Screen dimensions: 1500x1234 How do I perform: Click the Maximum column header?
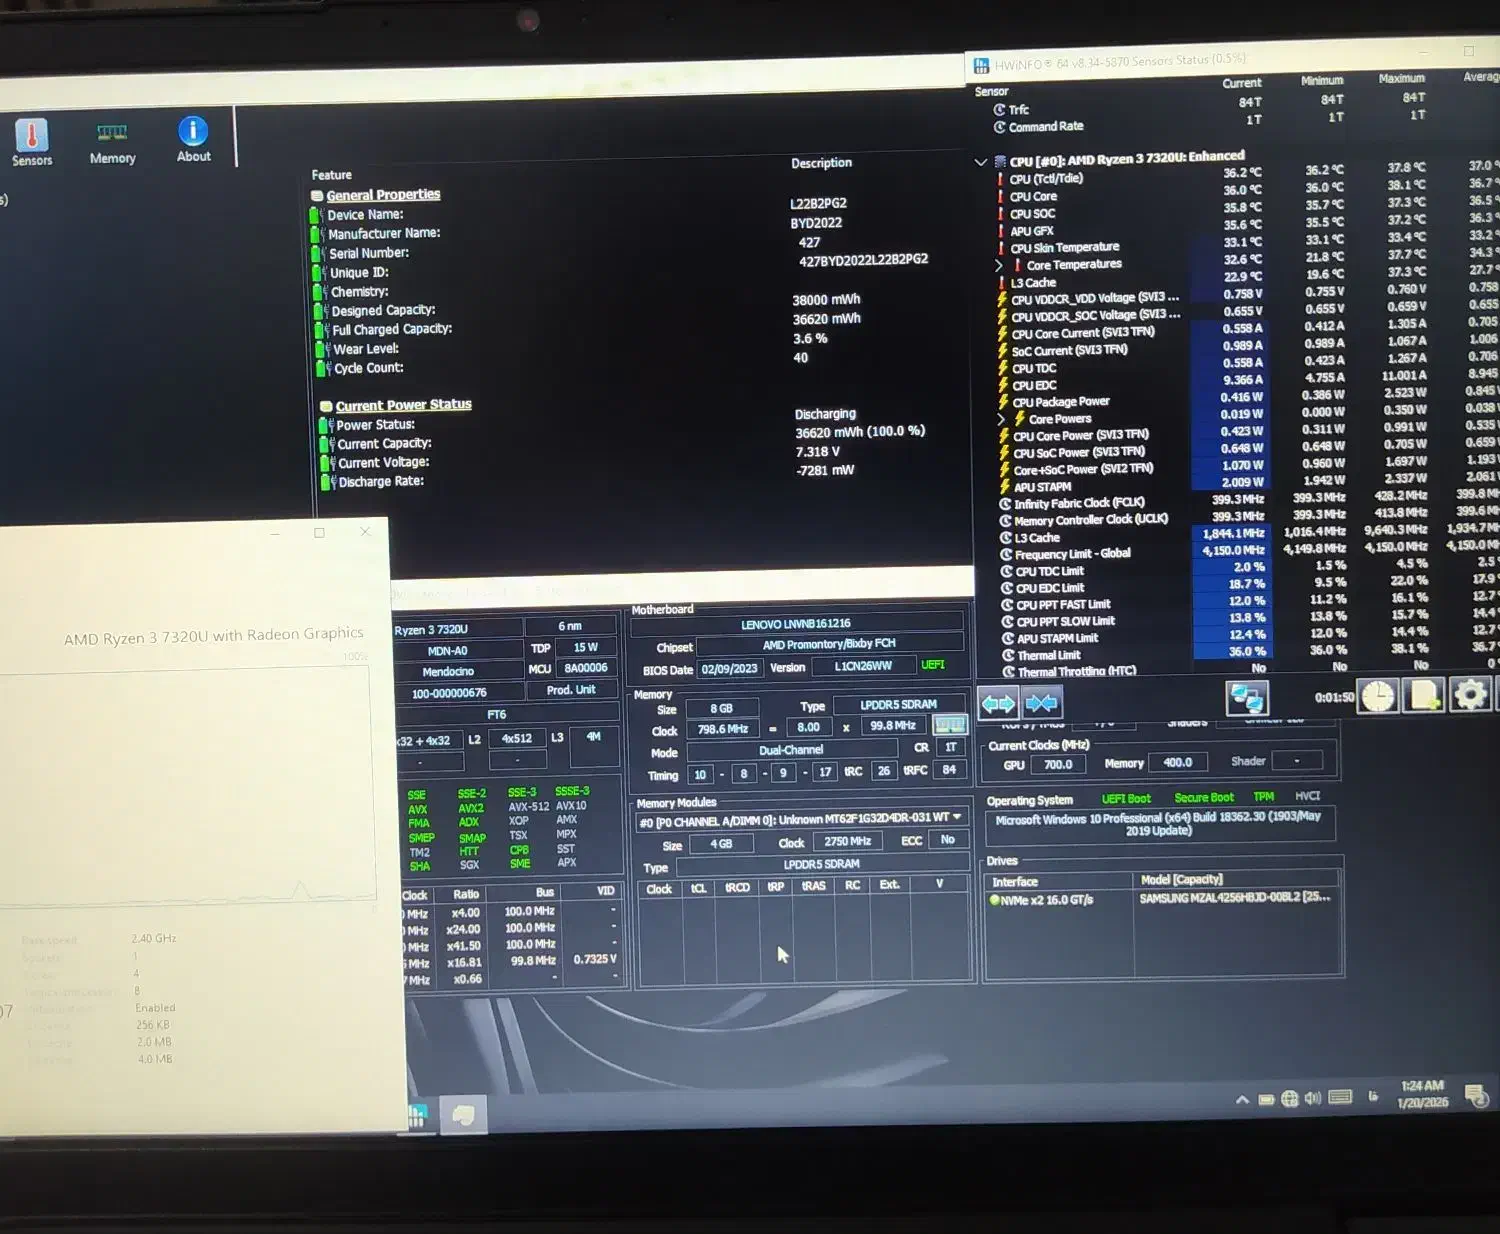tap(1401, 78)
